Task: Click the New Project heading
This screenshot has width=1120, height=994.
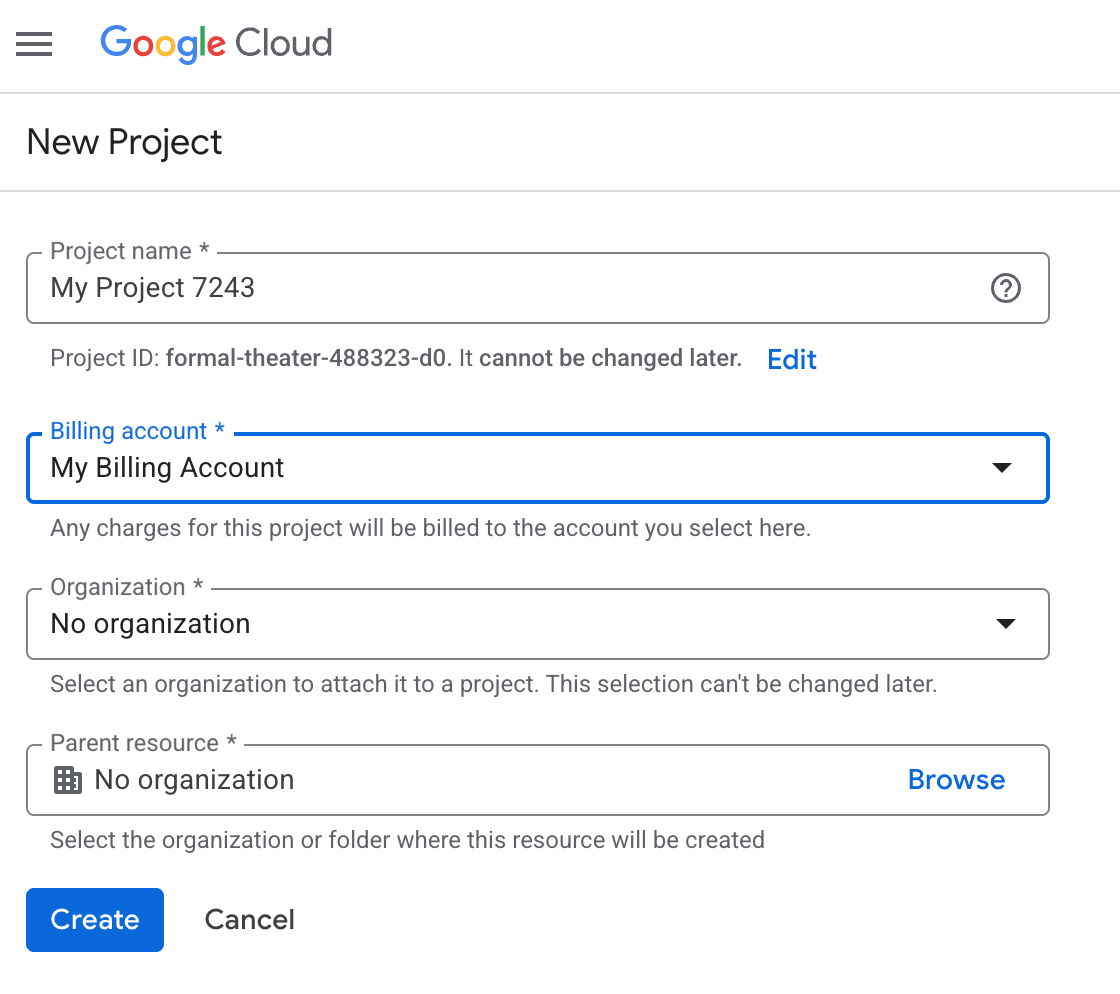Action: coord(124,142)
